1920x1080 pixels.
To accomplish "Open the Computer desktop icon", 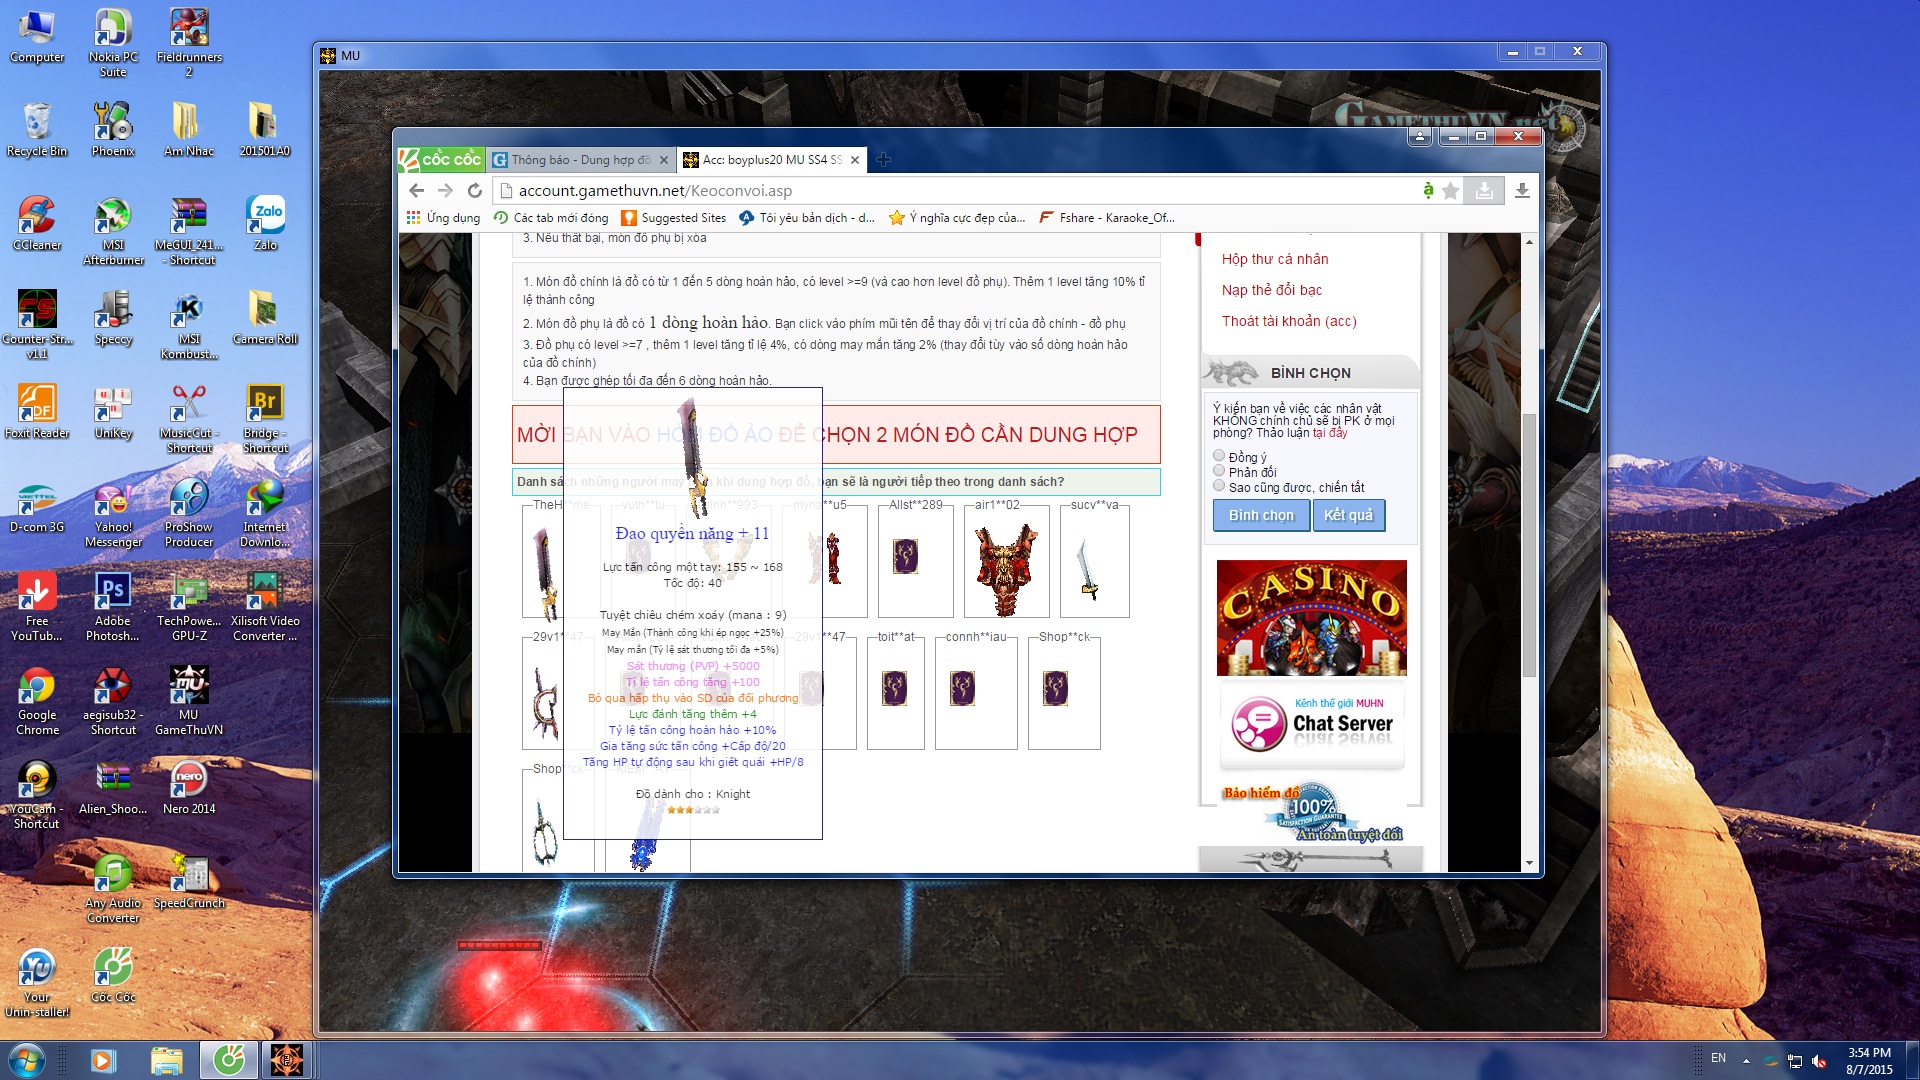I will (x=37, y=37).
